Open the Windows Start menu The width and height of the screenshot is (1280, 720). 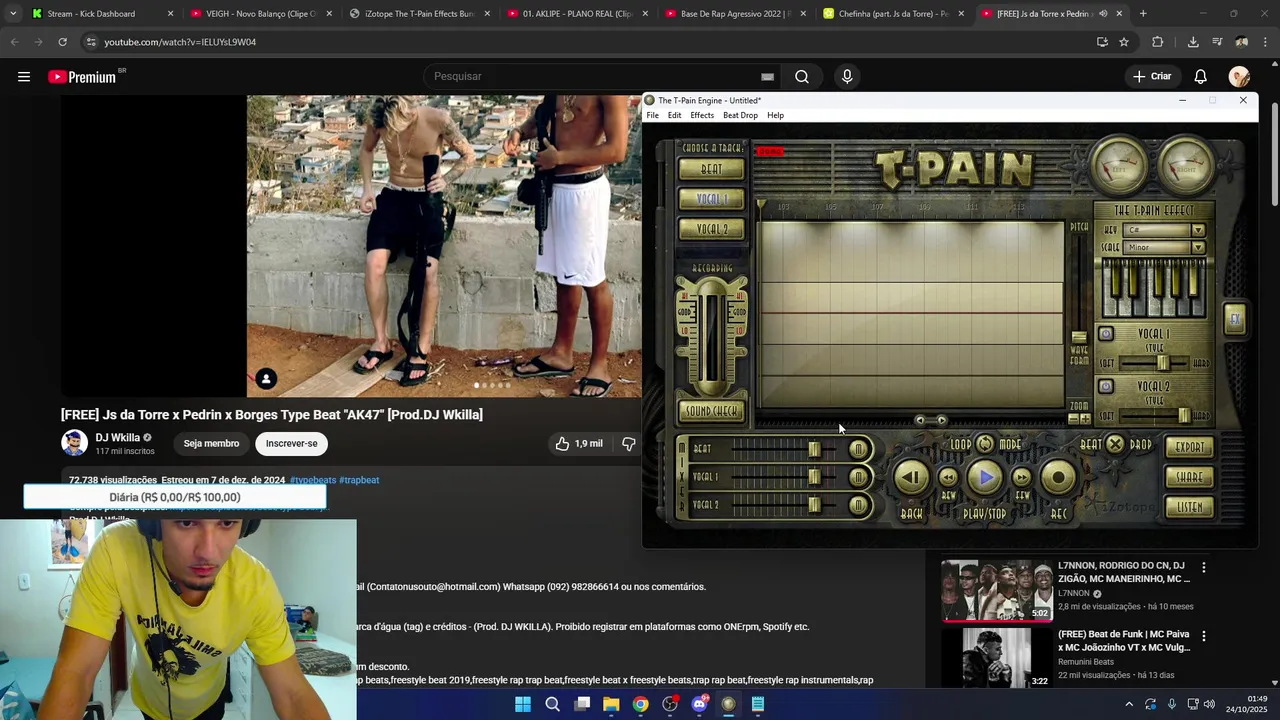(x=523, y=704)
